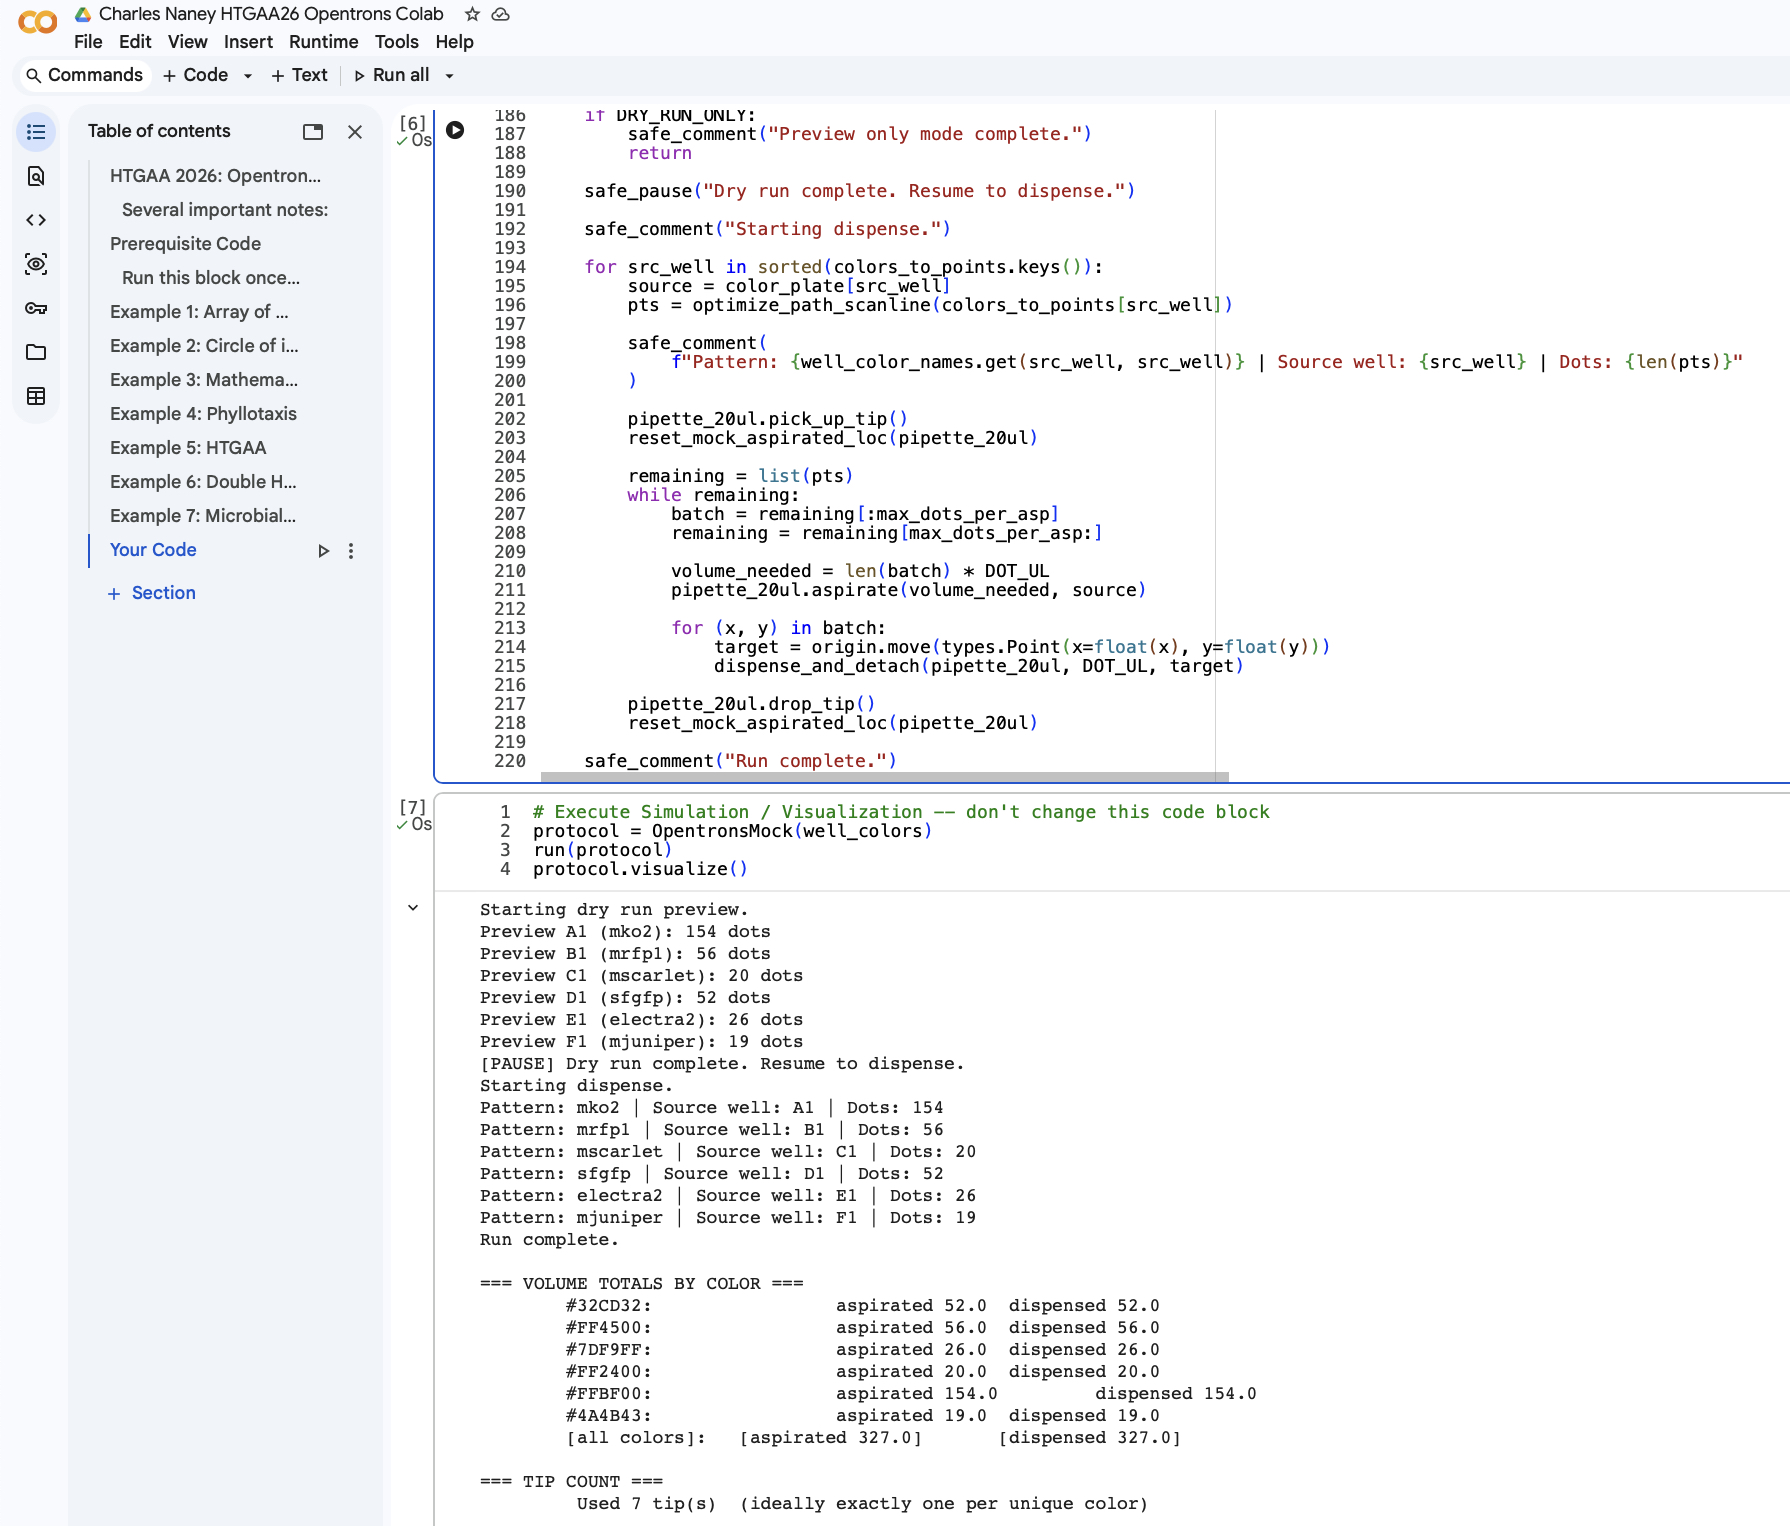This screenshot has height=1526, width=1790.
Task: Close the Table of contents panel
Action: 355,132
